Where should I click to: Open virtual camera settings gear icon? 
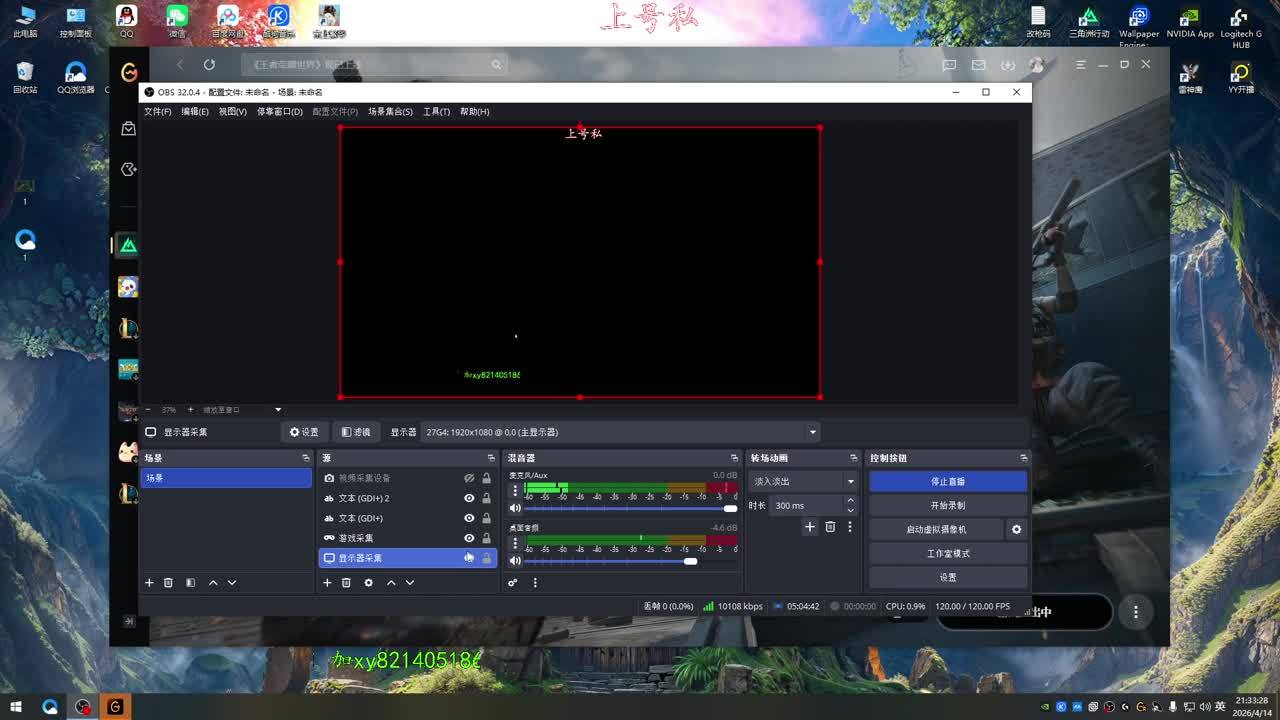click(x=1016, y=529)
